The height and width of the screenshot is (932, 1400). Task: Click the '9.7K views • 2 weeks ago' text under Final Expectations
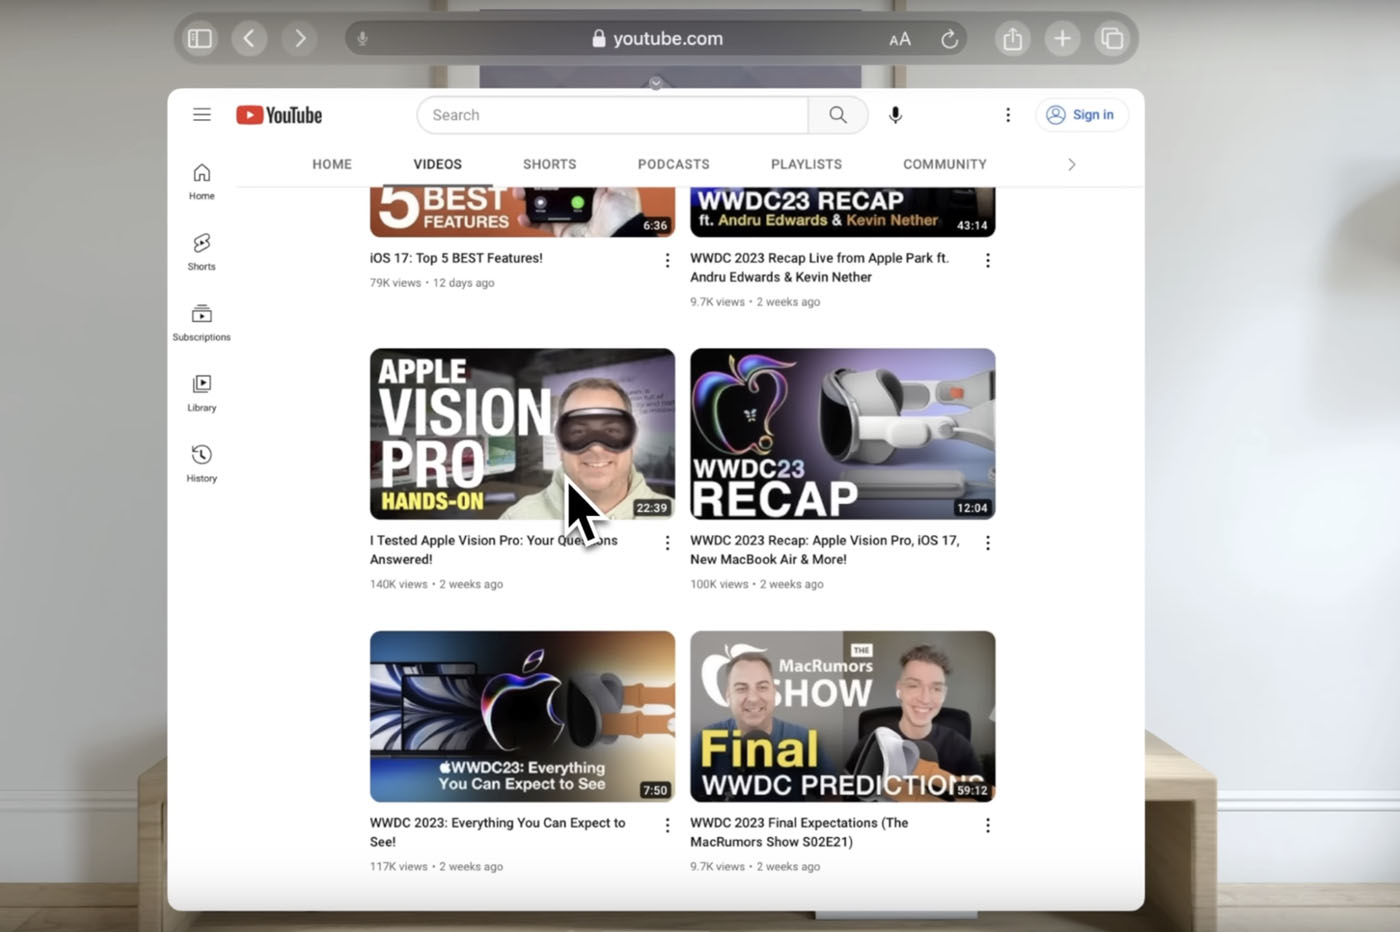(755, 867)
